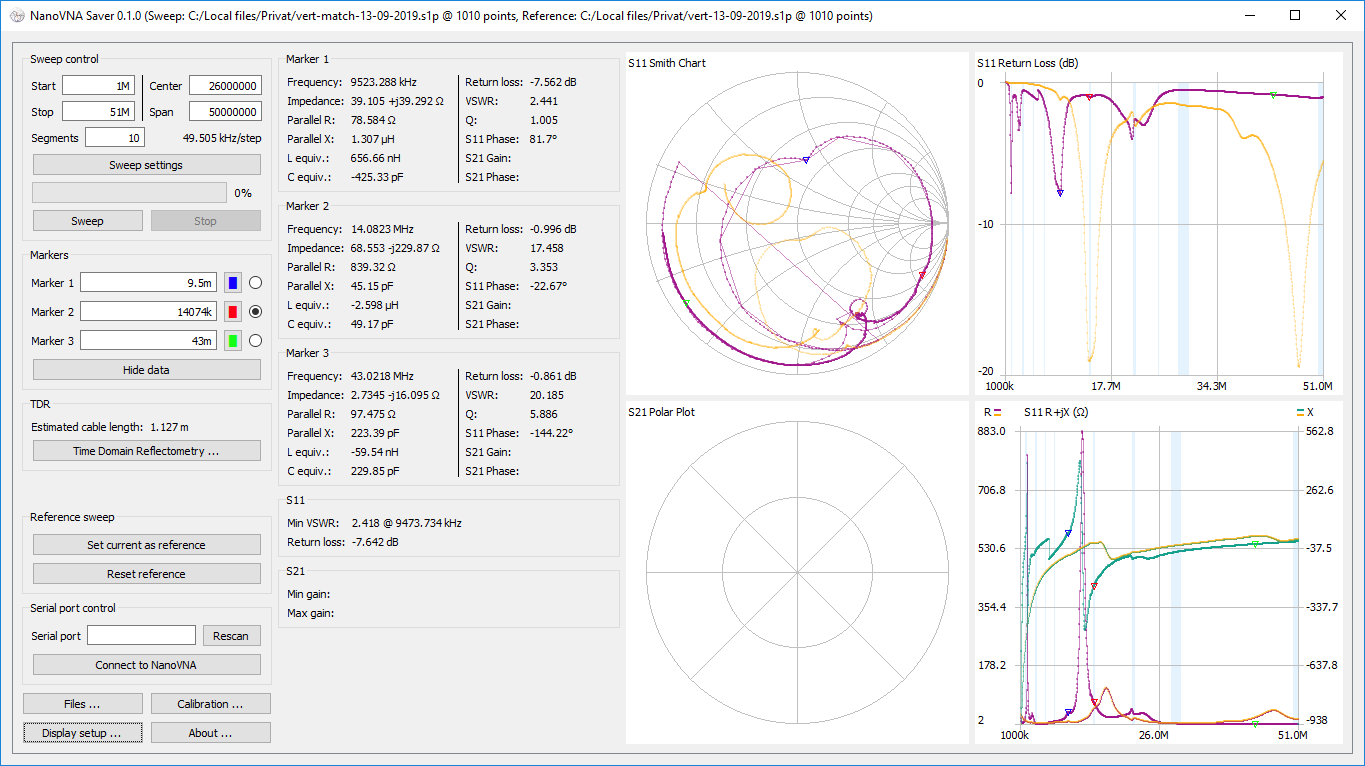Image resolution: width=1365 pixels, height=766 pixels.
Task: Click the Marker 3 frequency field
Action: pos(148,341)
